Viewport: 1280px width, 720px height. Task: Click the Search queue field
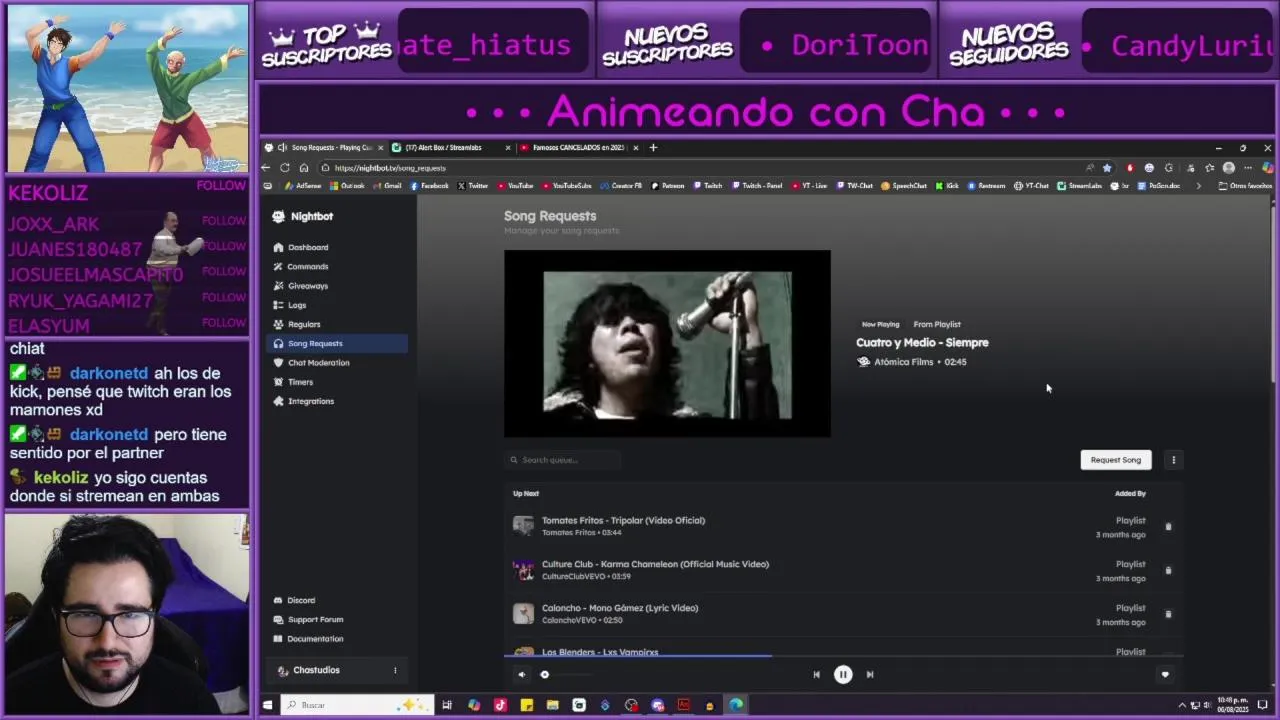(x=563, y=460)
